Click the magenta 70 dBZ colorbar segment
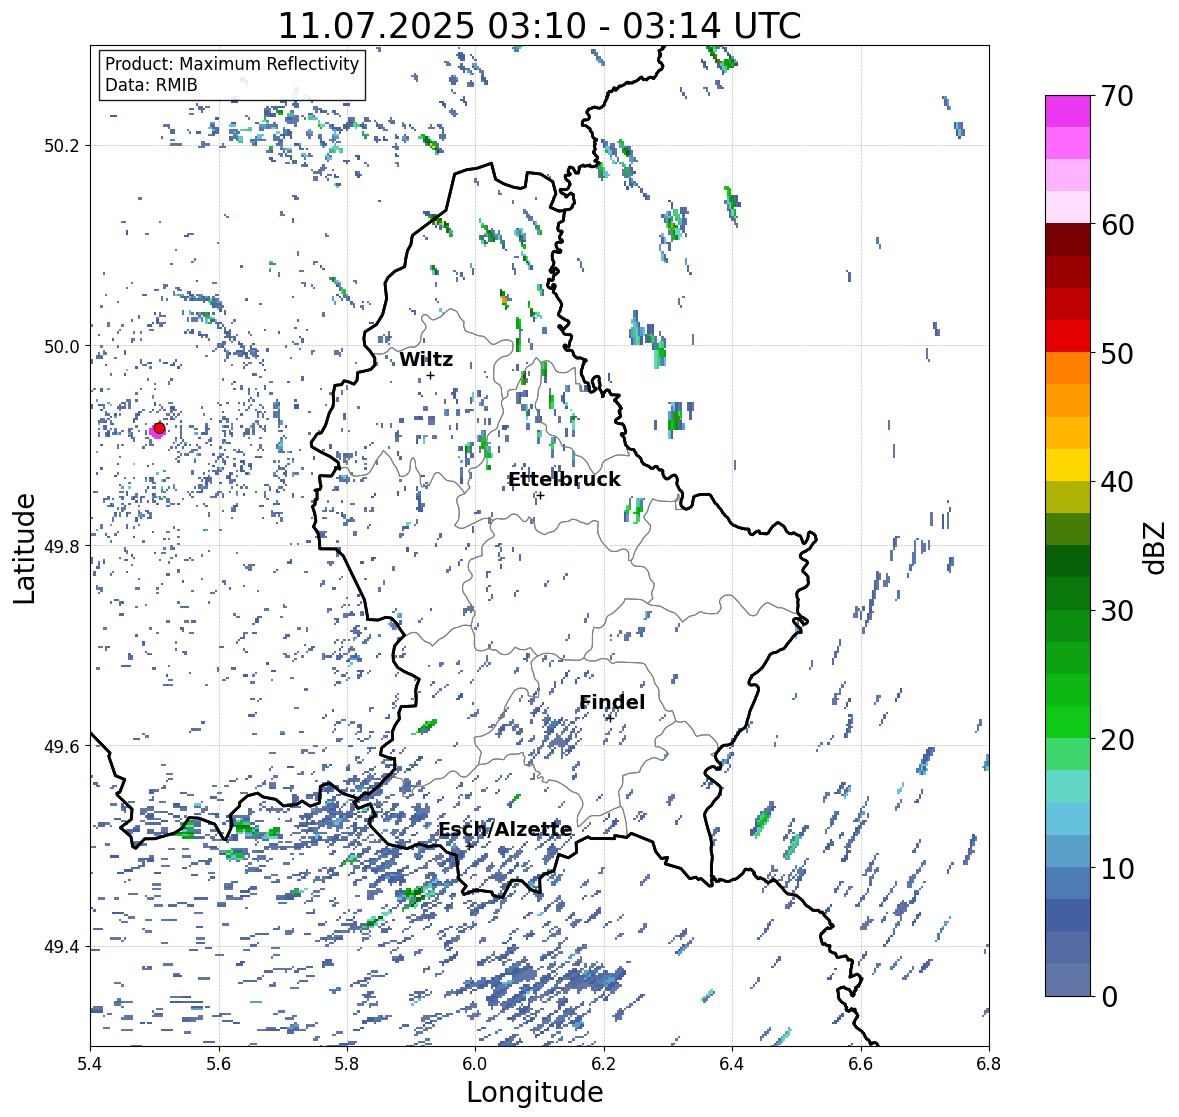The image size is (1179, 1117). (x=1068, y=111)
